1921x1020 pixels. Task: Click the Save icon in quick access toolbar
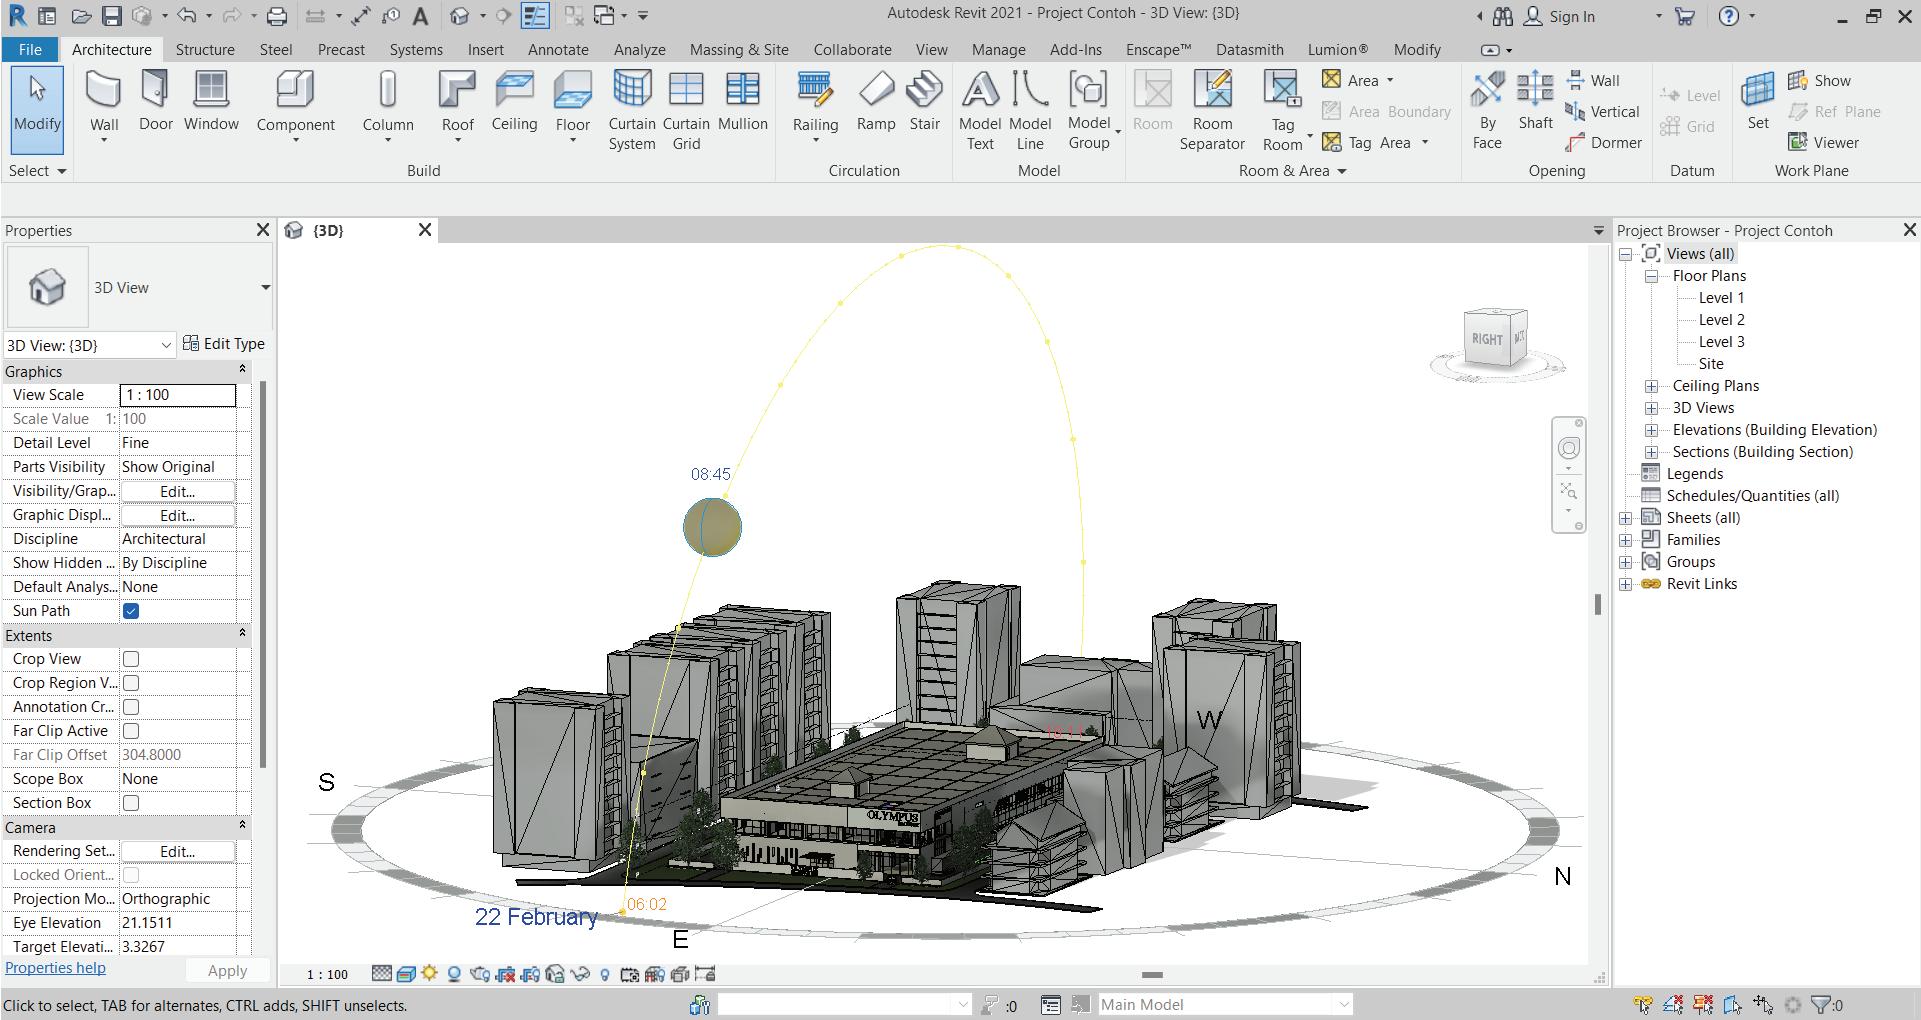click(112, 16)
